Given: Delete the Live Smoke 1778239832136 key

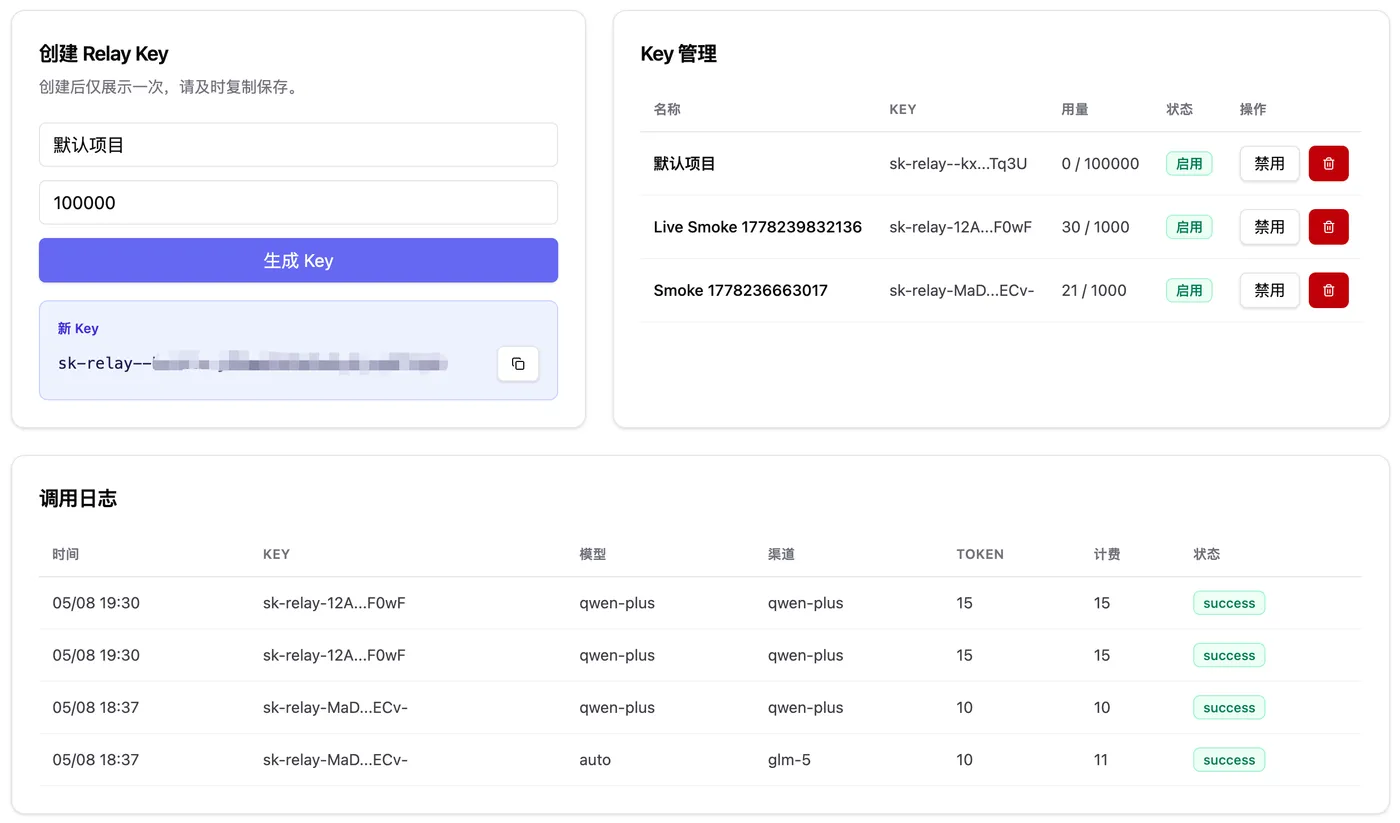Looking at the screenshot, I should point(1328,227).
